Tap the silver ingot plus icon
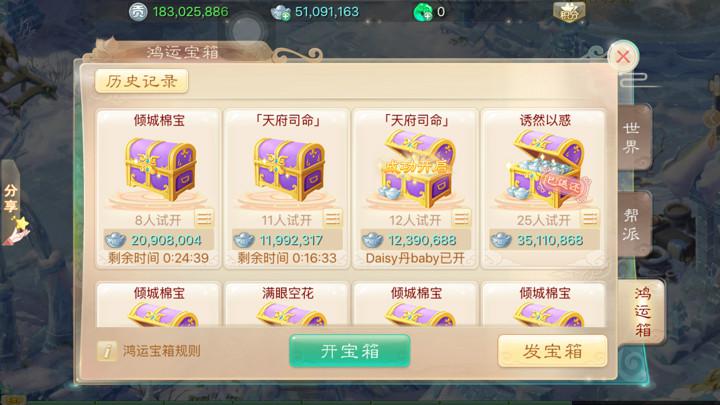The width and height of the screenshot is (720, 405). (281, 12)
